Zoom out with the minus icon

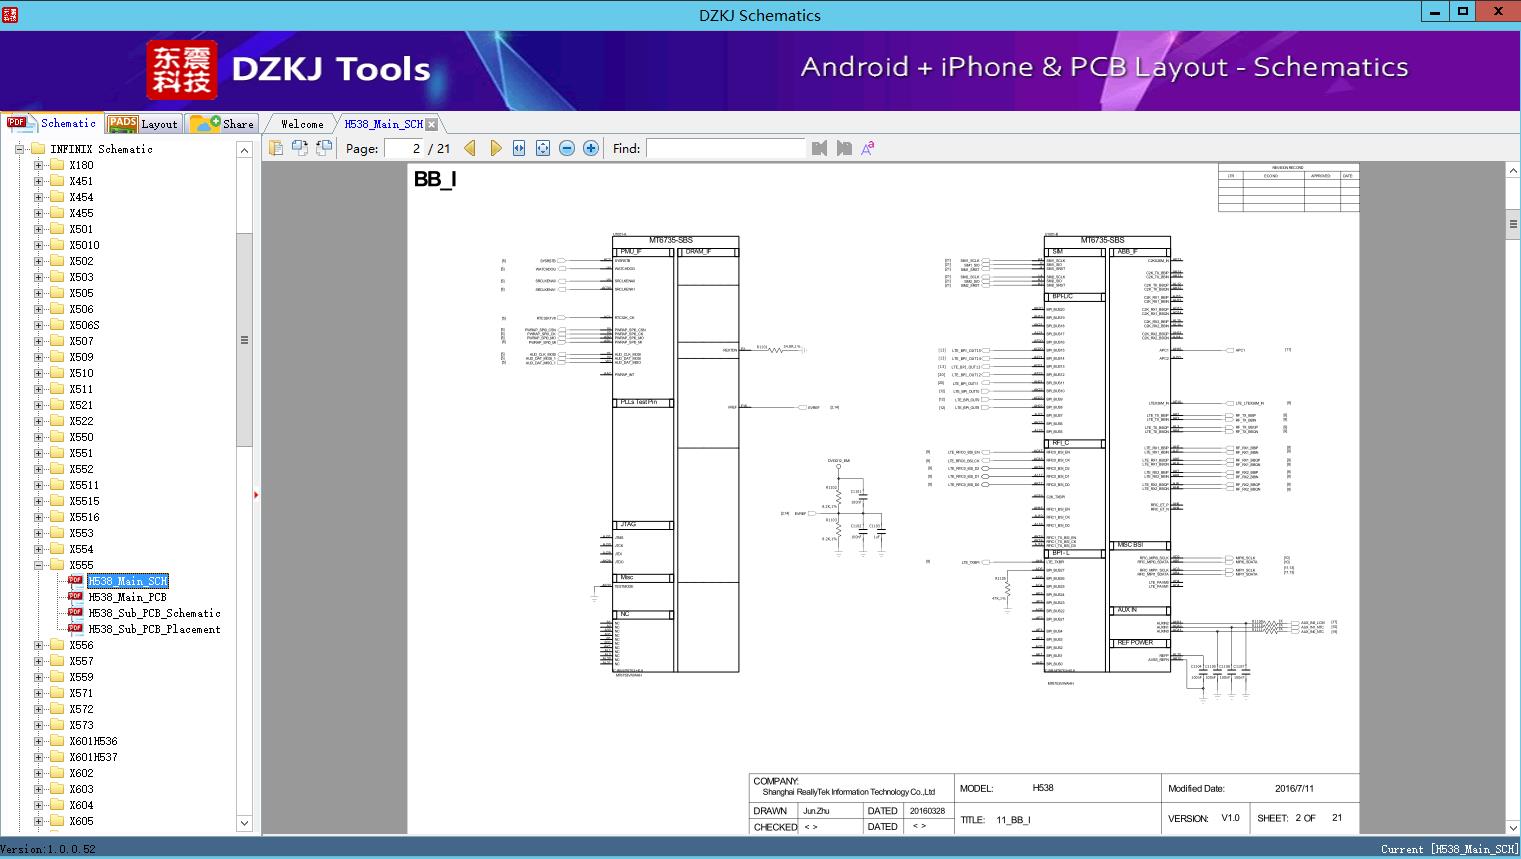pos(567,148)
